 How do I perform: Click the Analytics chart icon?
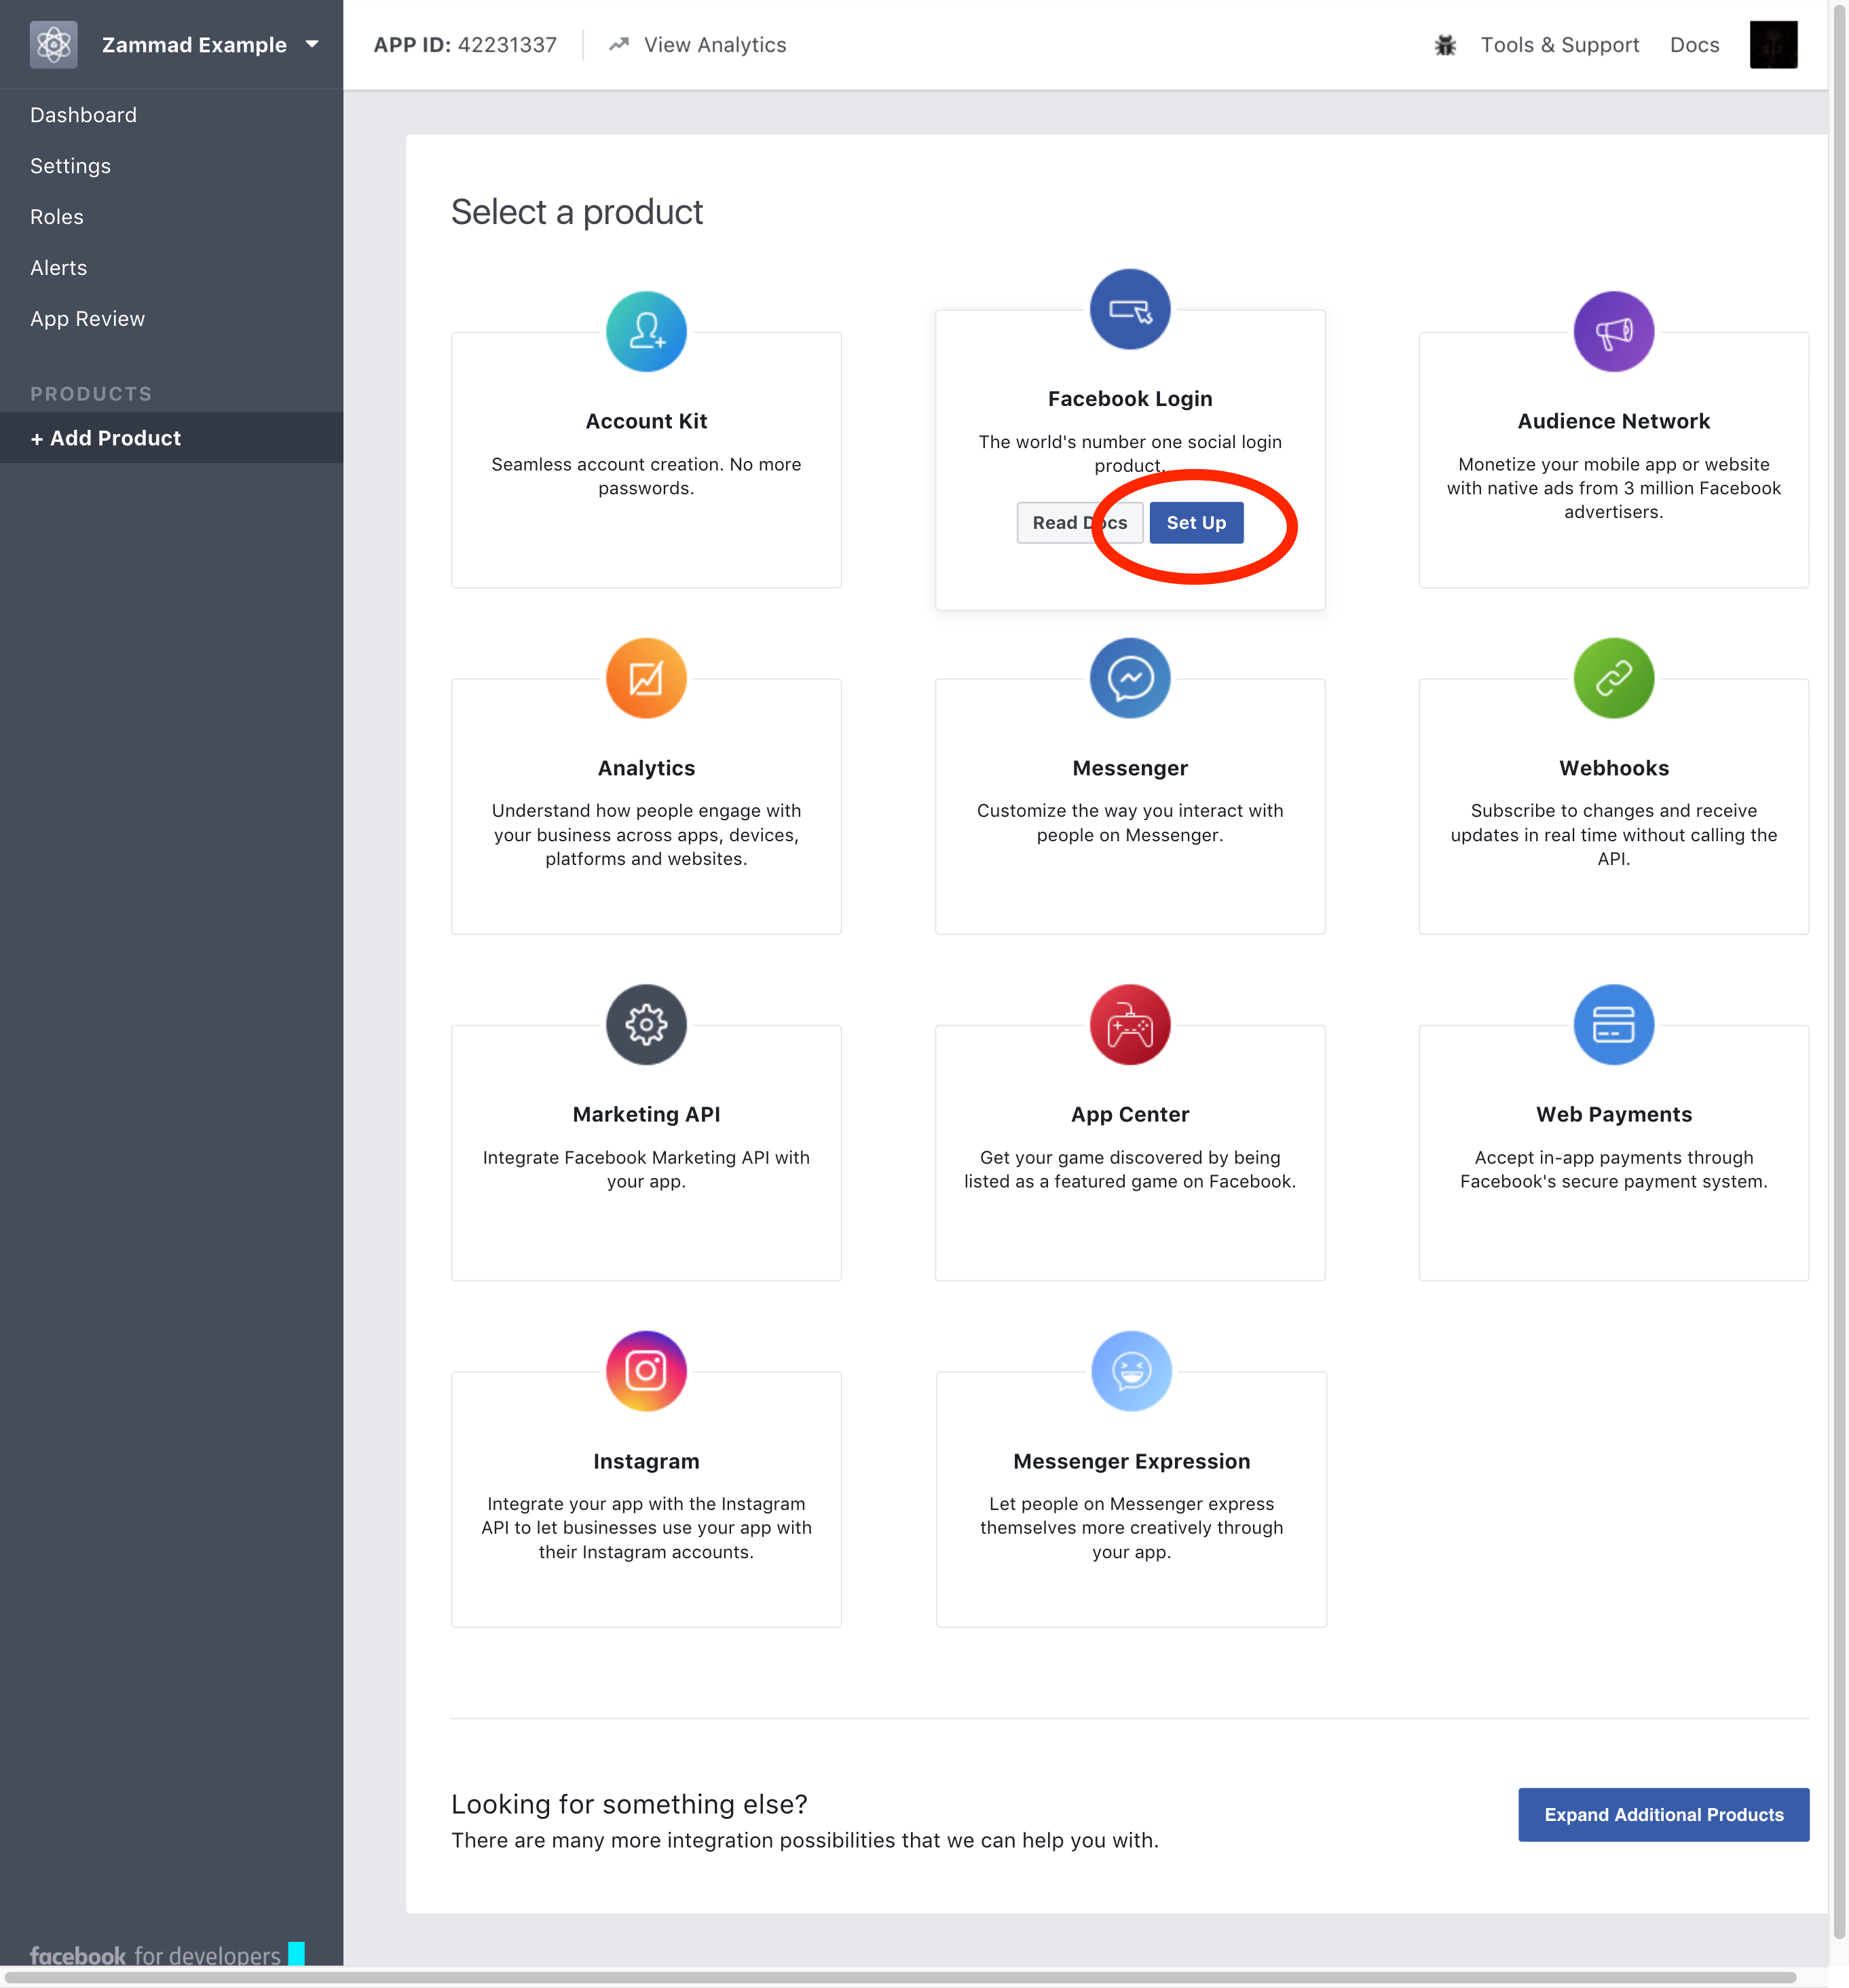[x=646, y=678]
